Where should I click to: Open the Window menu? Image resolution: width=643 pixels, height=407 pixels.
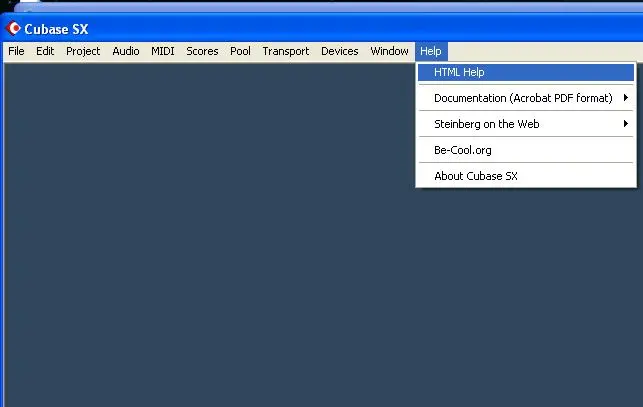point(389,51)
